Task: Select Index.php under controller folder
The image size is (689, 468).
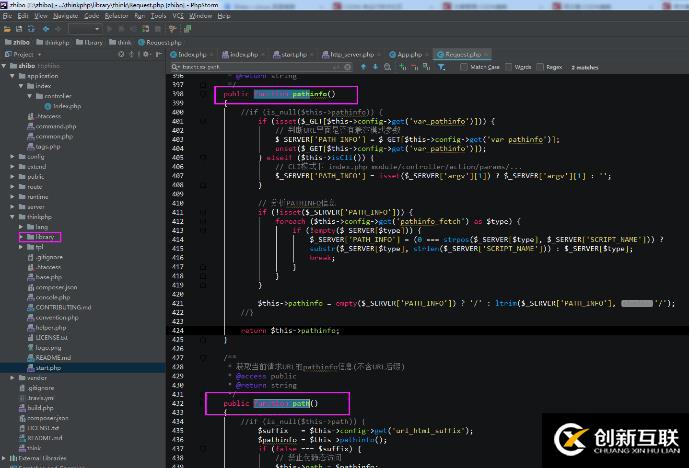Action: [63, 106]
